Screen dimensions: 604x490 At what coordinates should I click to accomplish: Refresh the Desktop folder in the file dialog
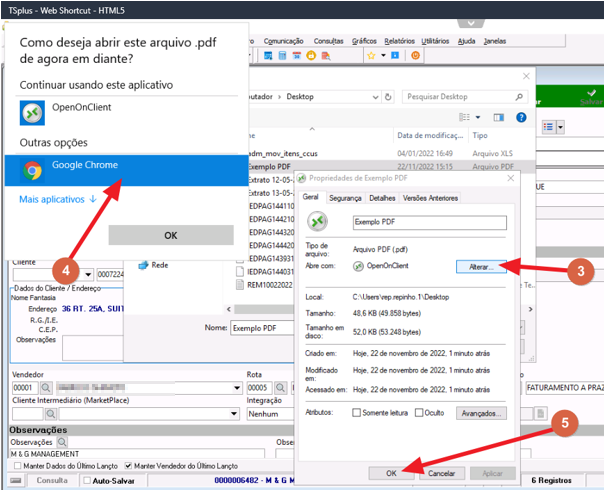[388, 97]
